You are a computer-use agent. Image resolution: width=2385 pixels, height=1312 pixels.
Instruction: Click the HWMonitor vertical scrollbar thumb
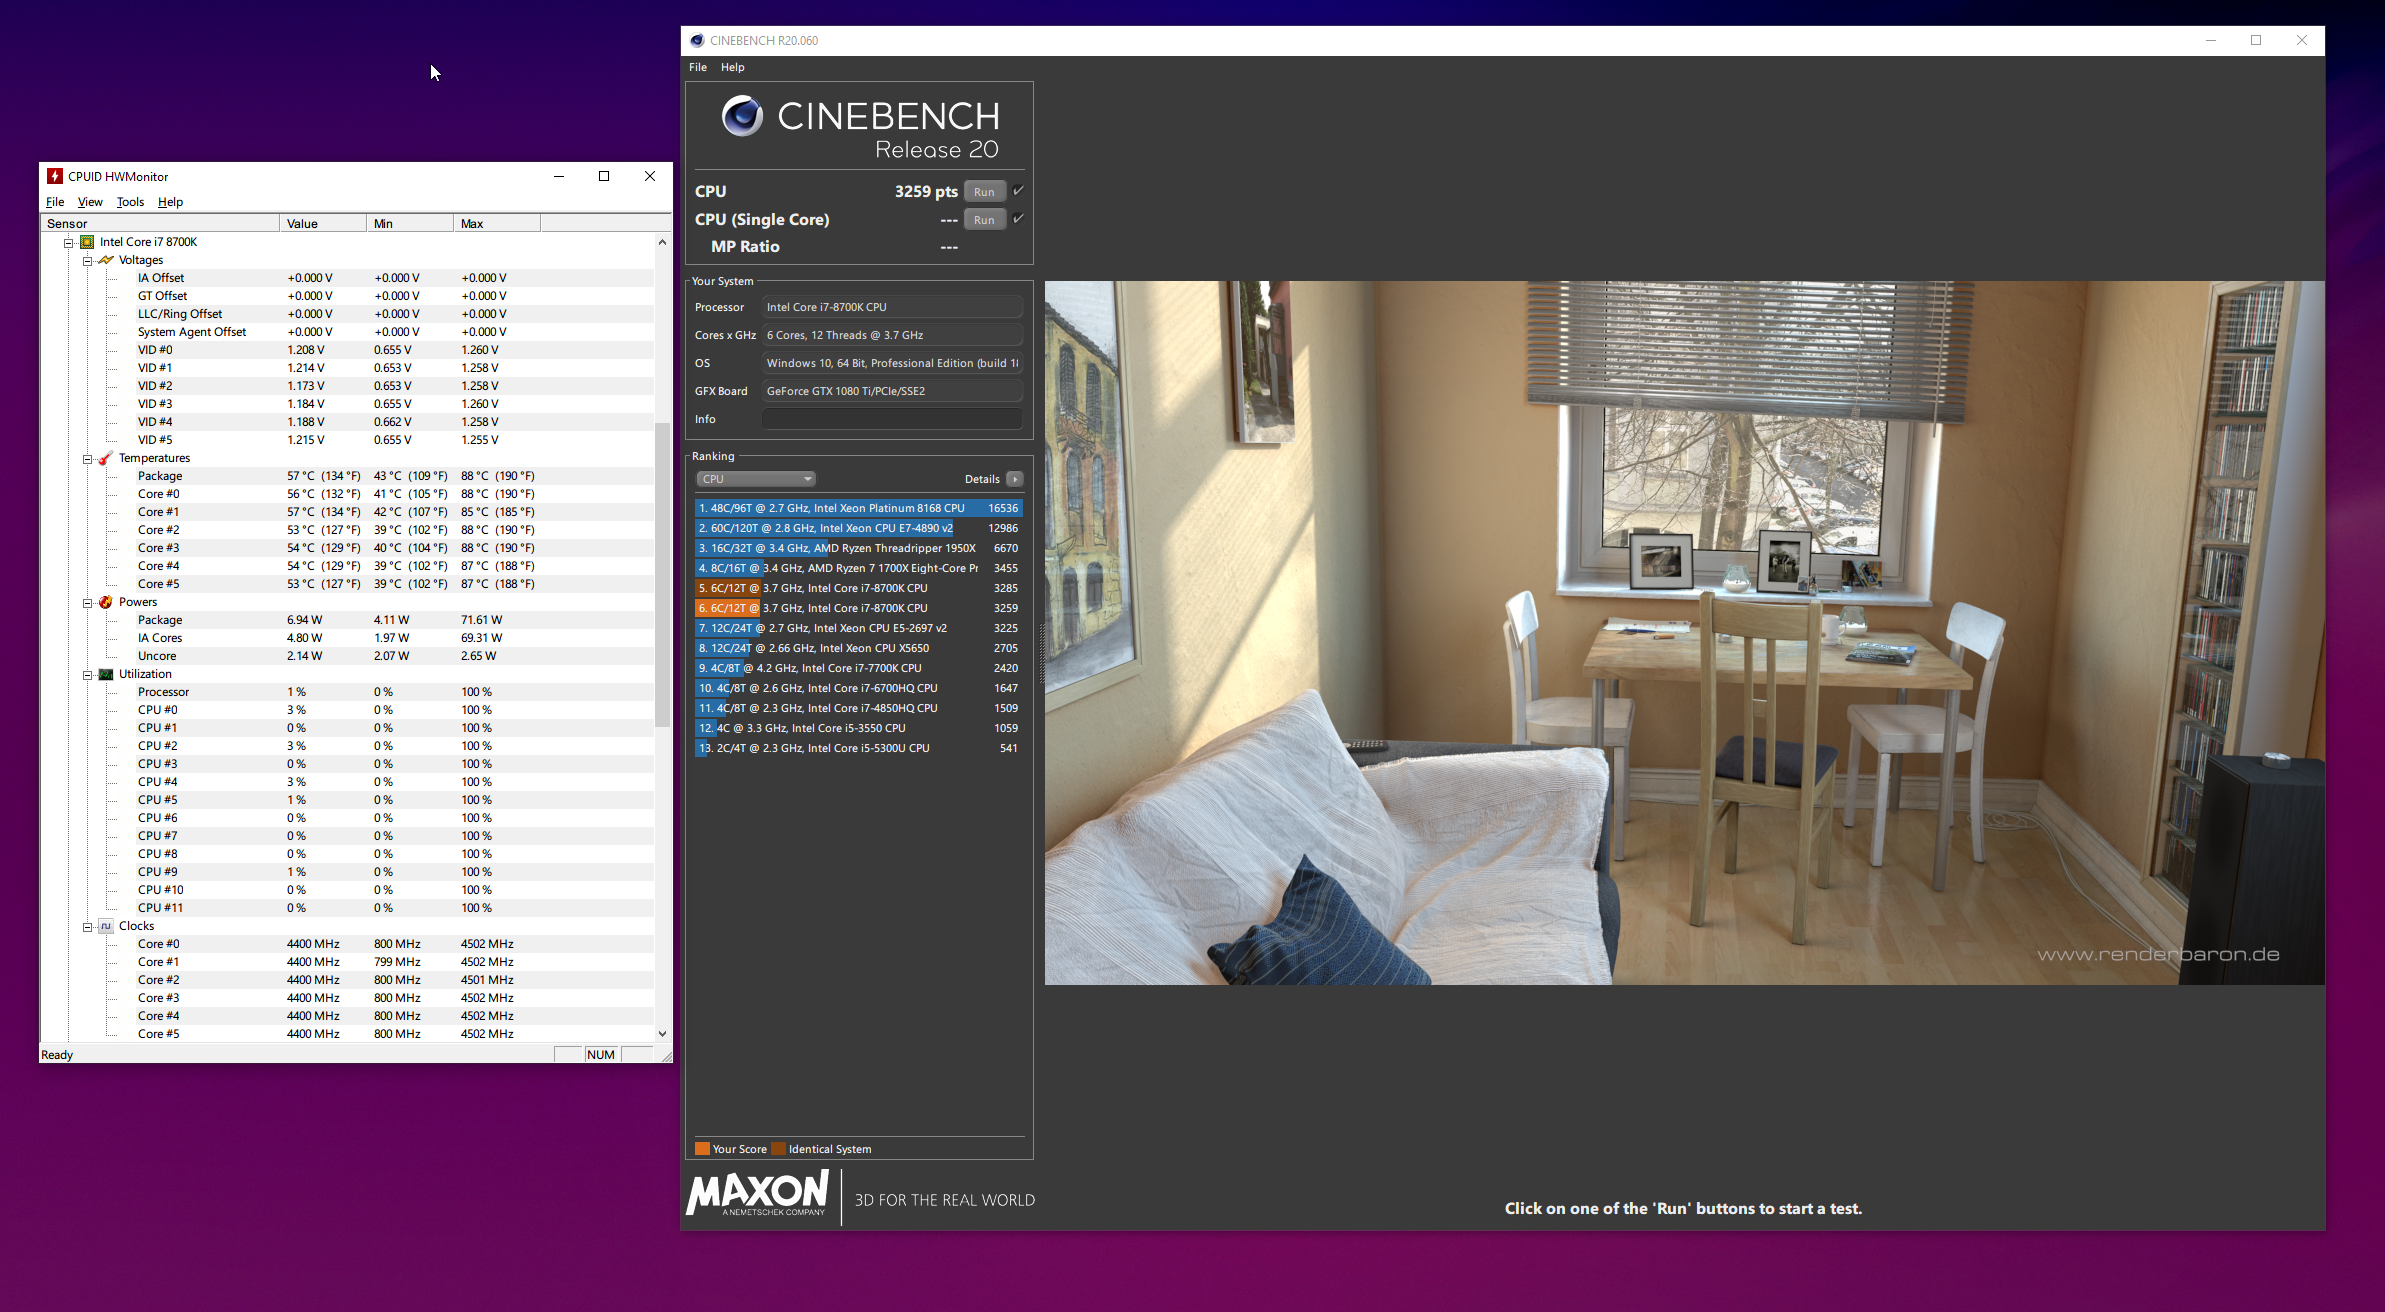click(x=662, y=575)
